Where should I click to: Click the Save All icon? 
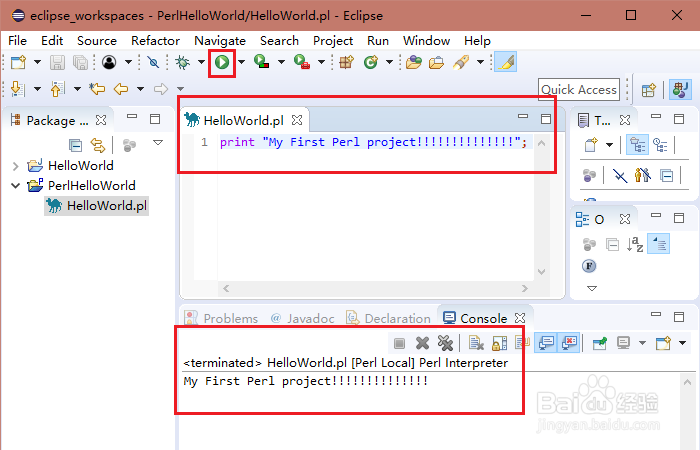[x=80, y=62]
